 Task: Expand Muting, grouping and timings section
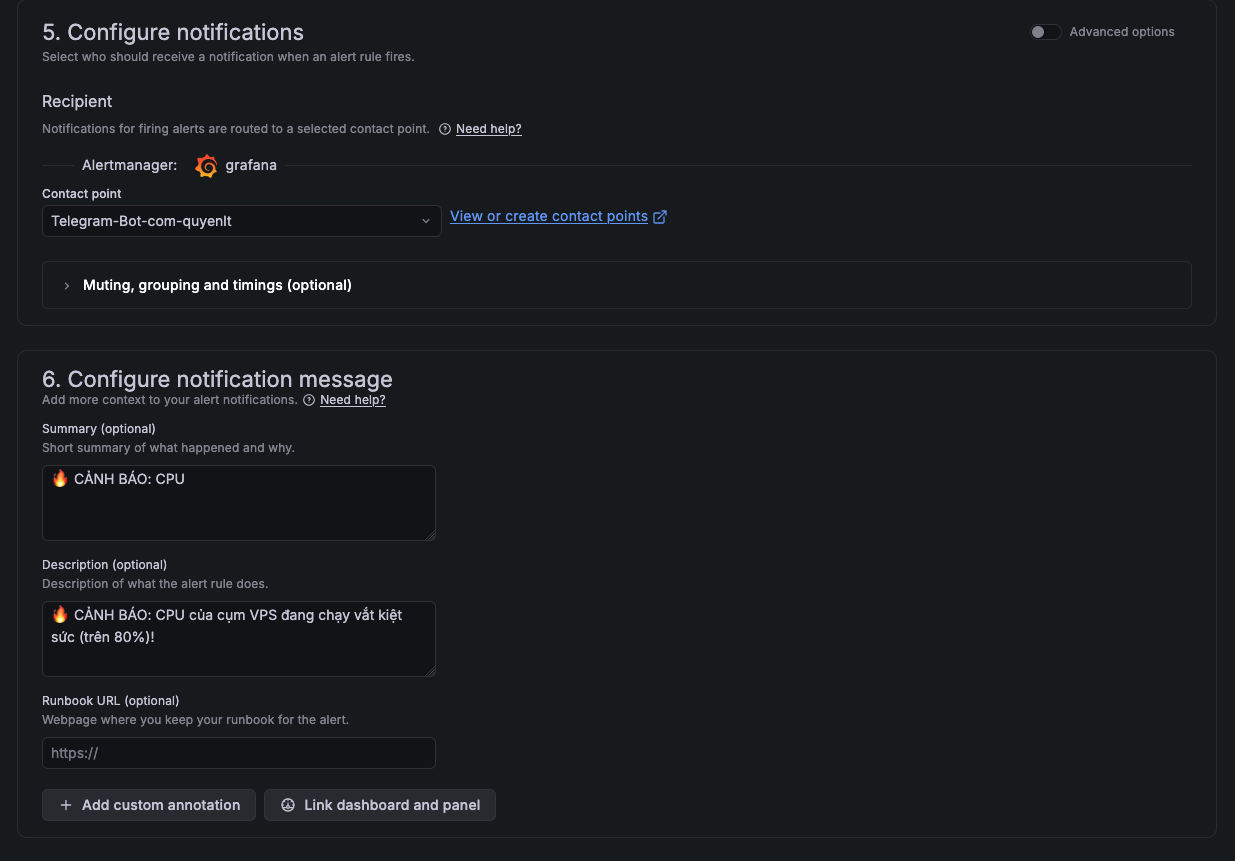click(217, 285)
